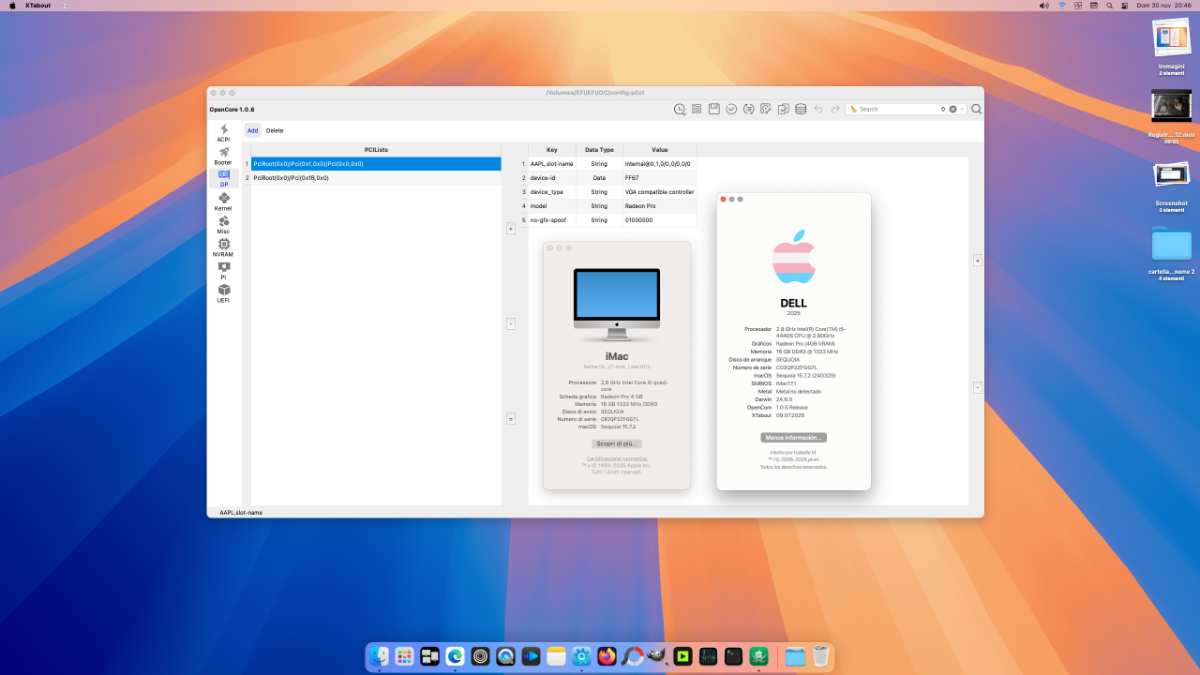1200x675 pixels.
Task: Select the model key cell
Action: [x=552, y=205]
